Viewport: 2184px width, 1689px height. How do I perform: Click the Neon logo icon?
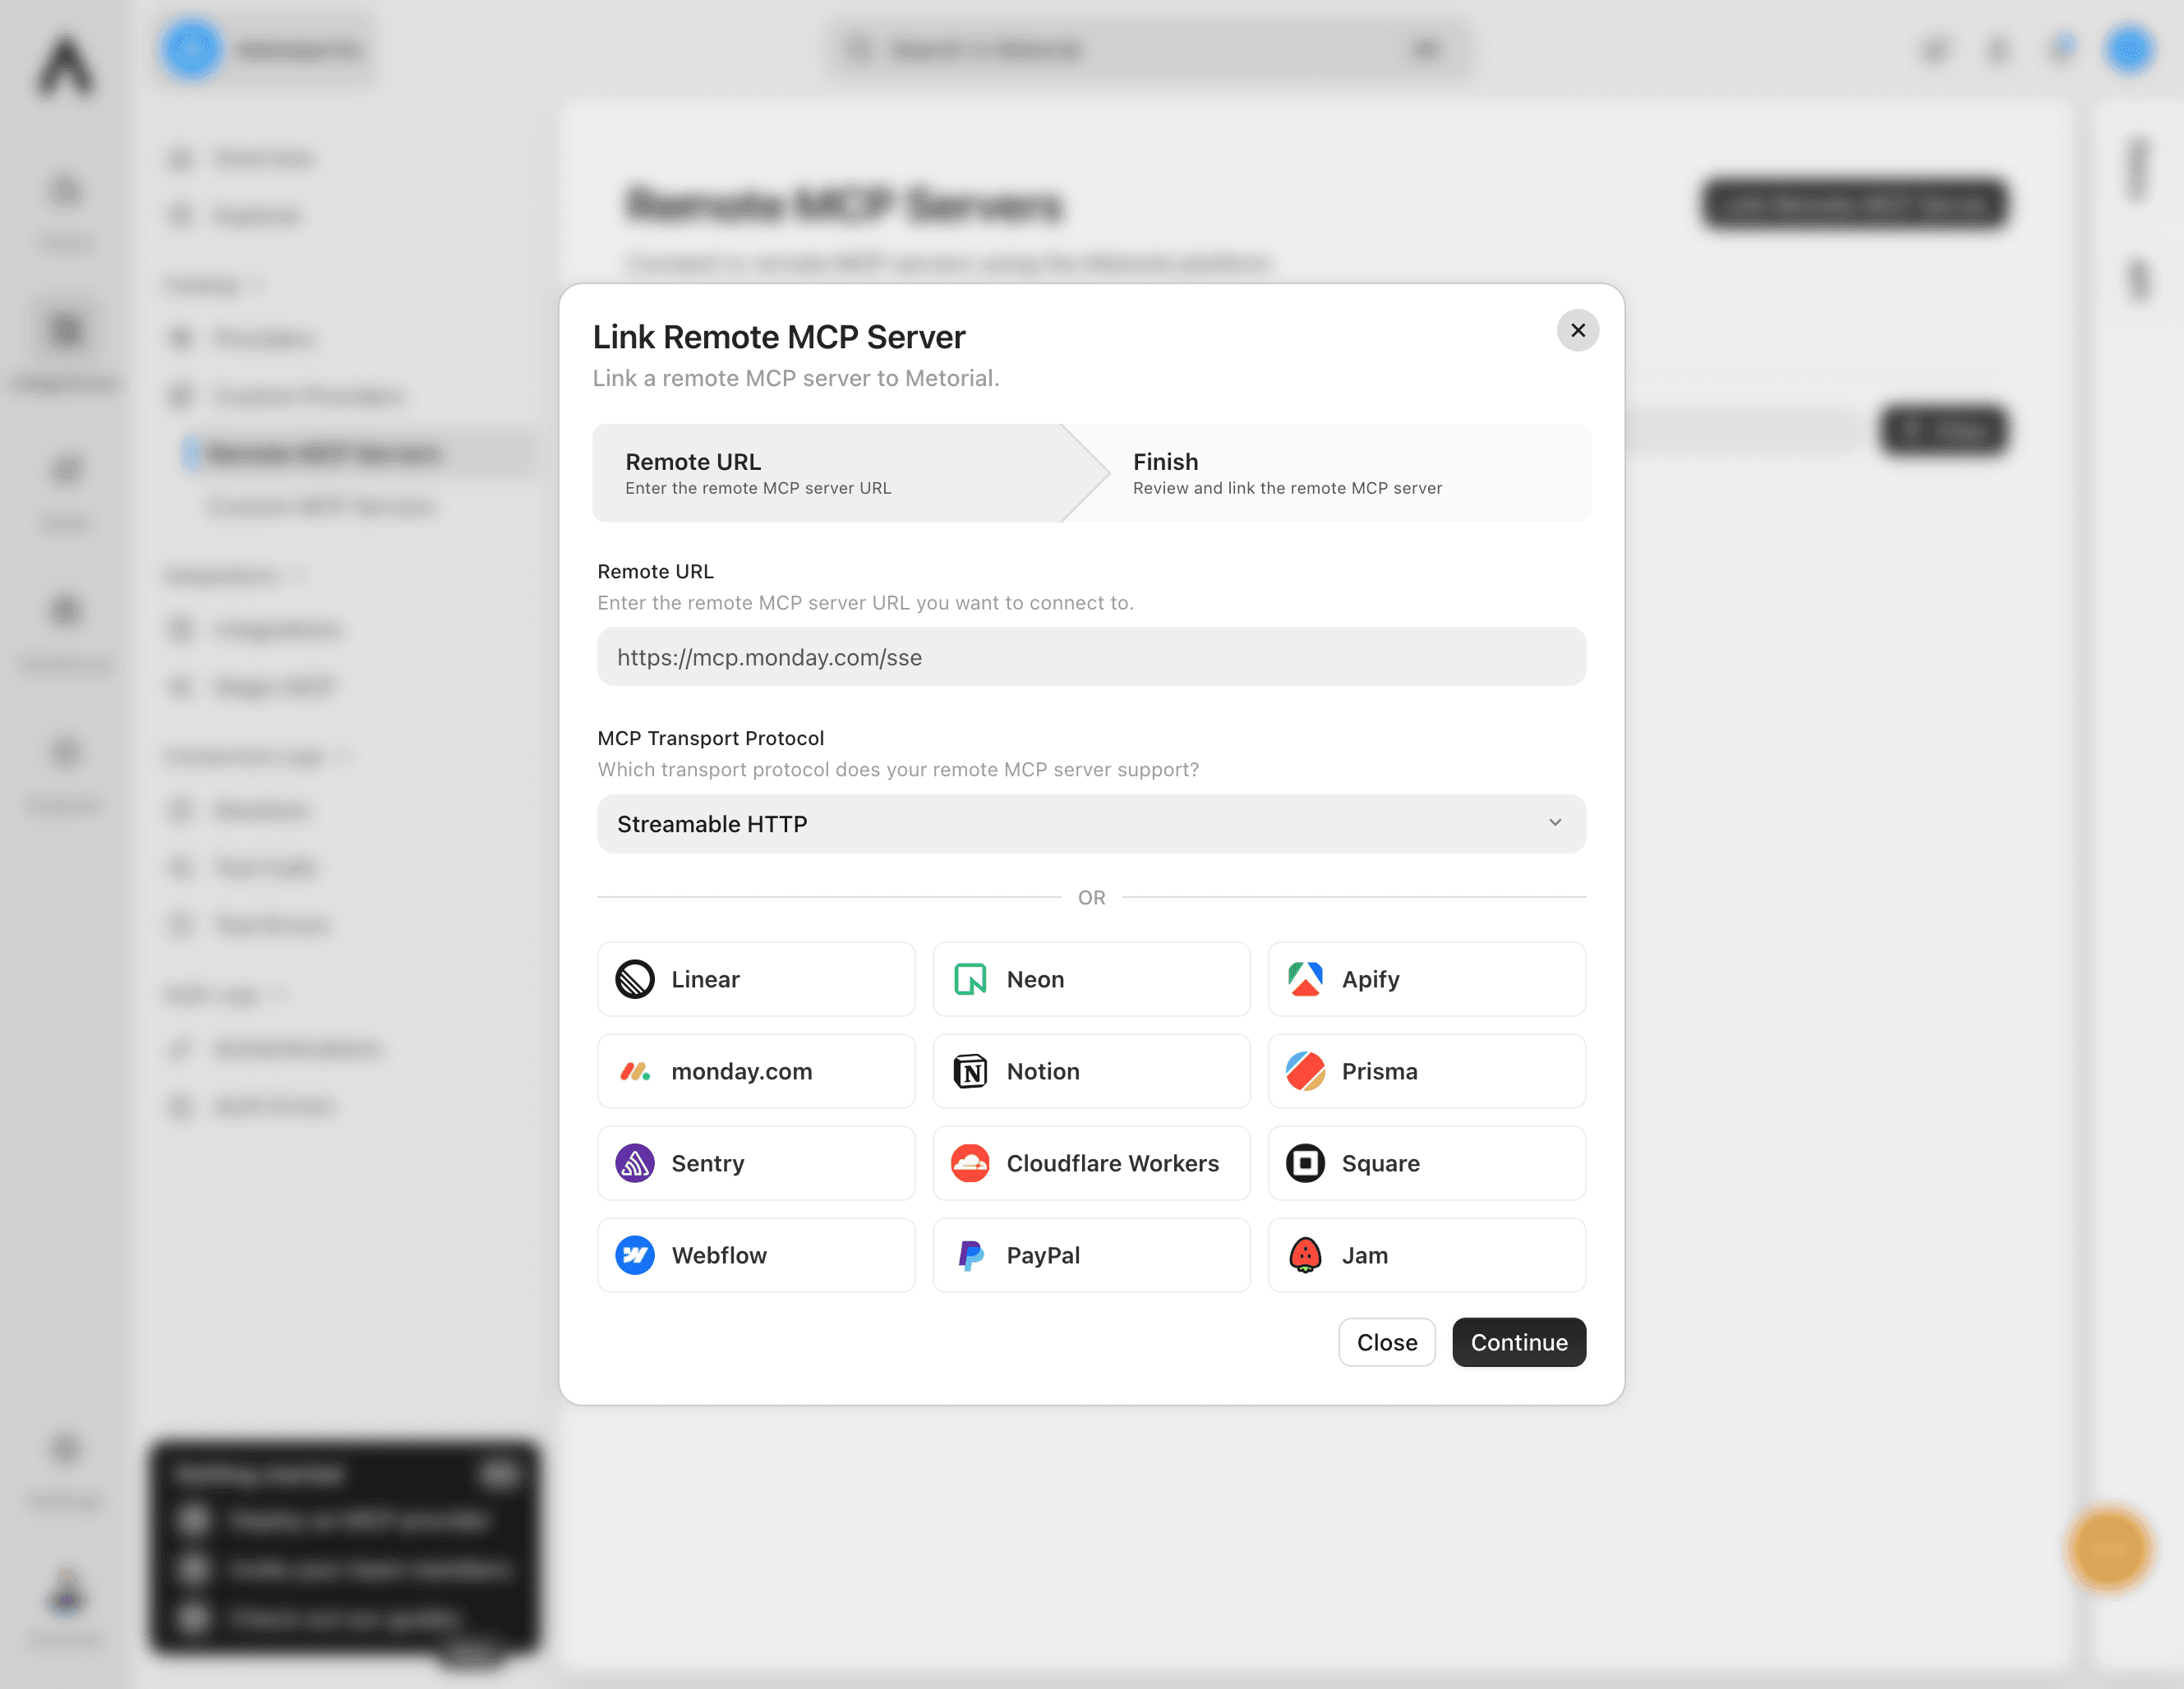(x=970, y=979)
